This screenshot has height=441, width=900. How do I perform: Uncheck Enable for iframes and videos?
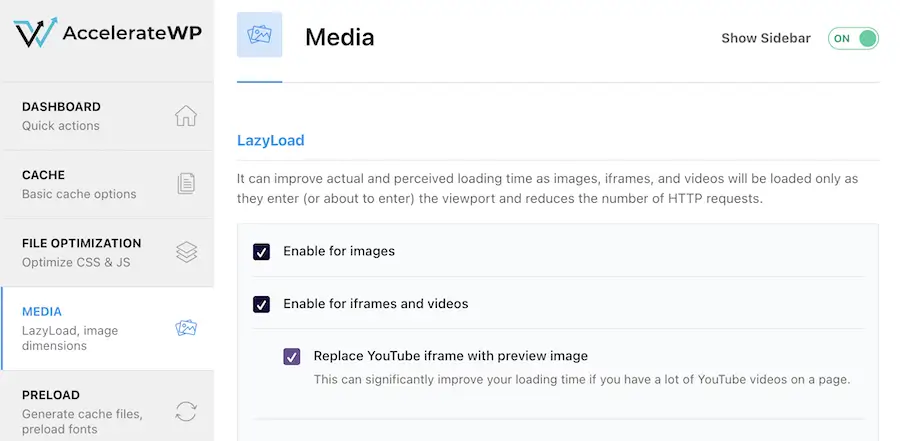pyautogui.click(x=261, y=304)
